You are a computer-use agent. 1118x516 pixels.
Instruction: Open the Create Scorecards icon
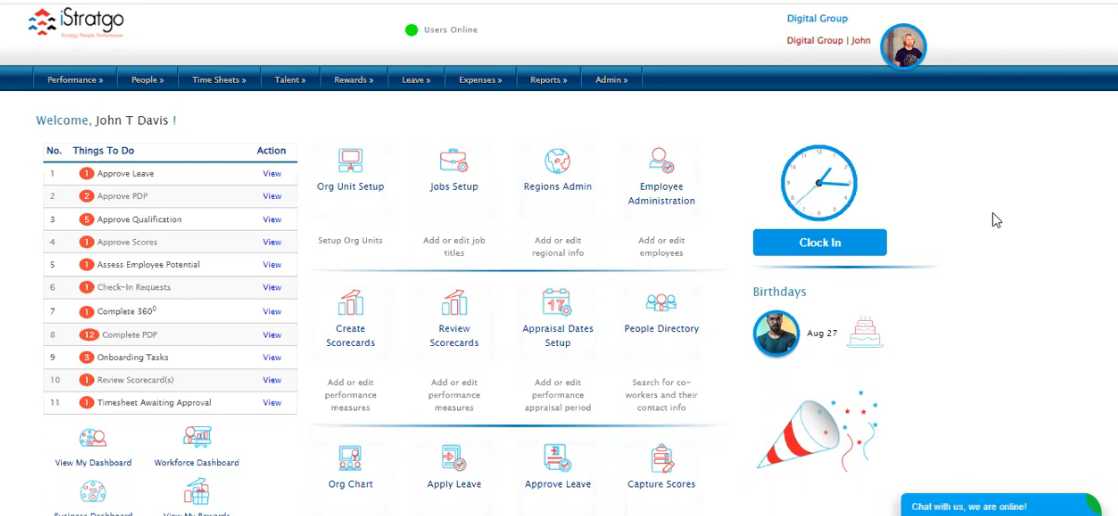350,303
